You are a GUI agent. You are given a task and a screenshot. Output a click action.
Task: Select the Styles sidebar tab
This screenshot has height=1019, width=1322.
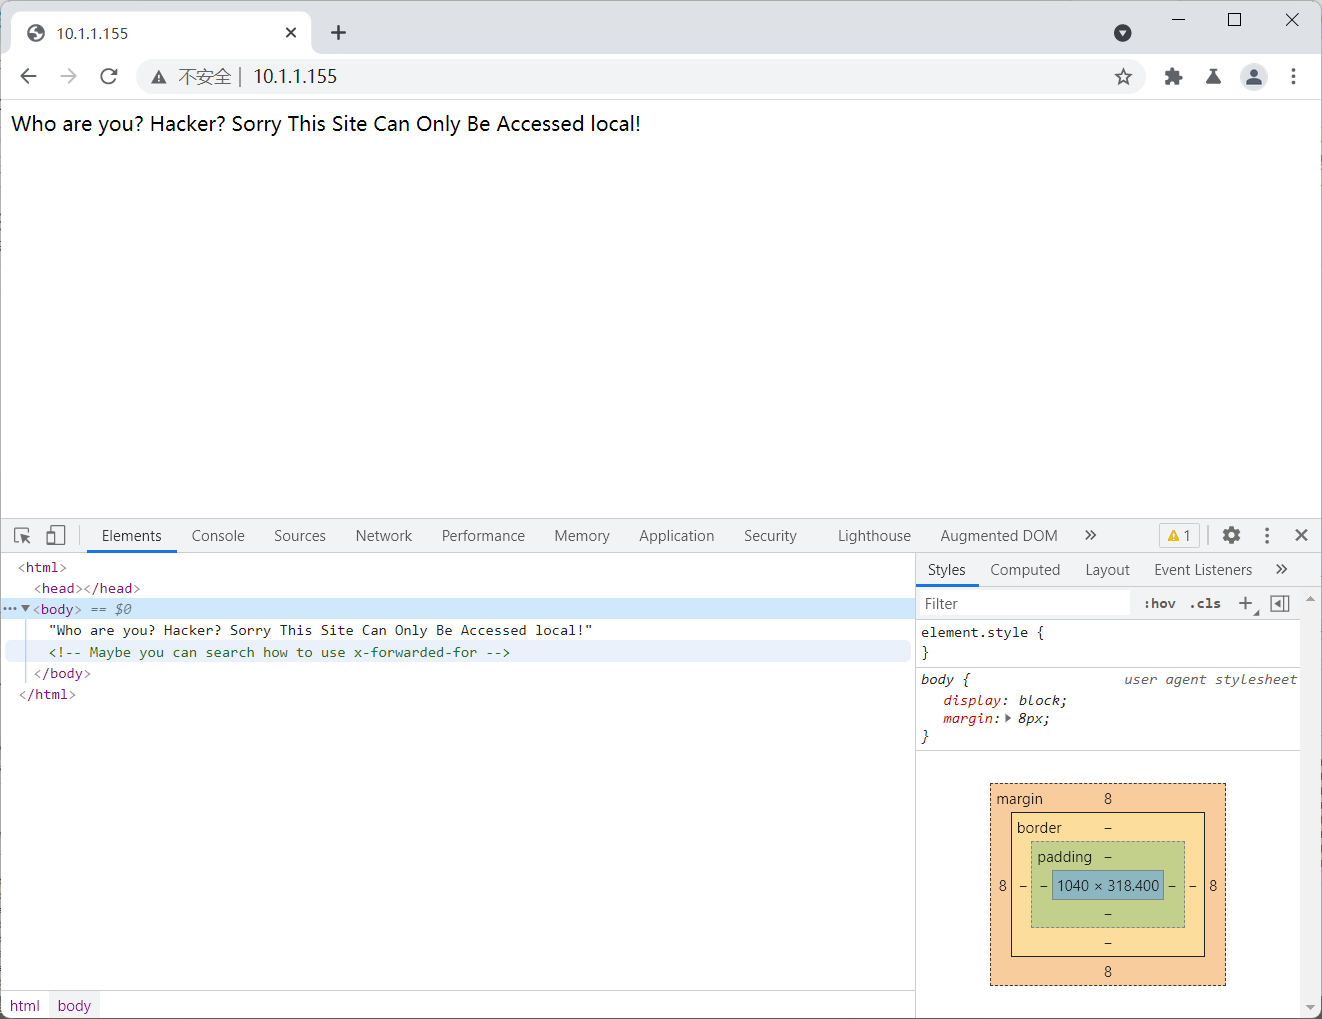coord(946,570)
